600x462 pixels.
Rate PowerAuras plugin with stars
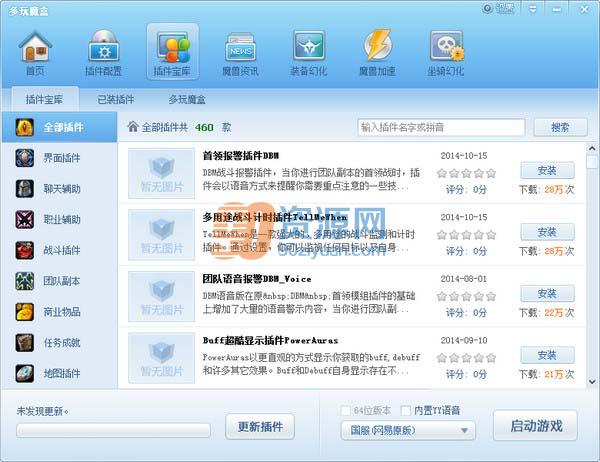click(x=466, y=358)
